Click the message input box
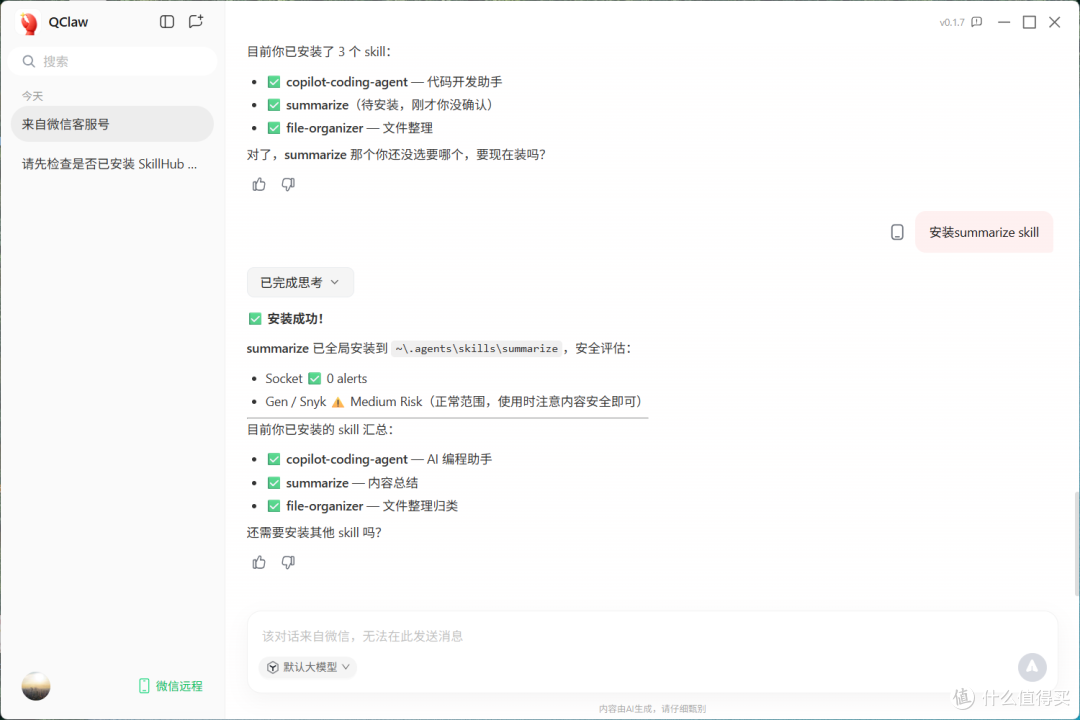This screenshot has height=720, width=1080. 652,636
